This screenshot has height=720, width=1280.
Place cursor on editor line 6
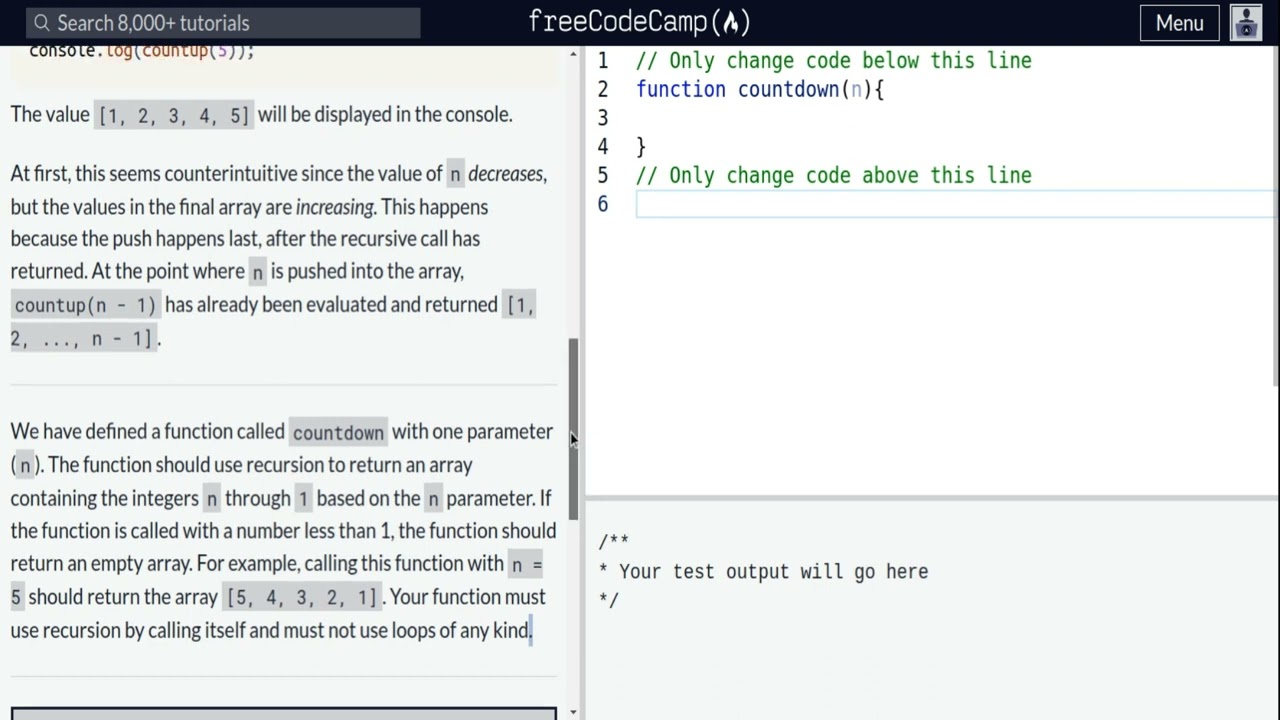(x=955, y=204)
